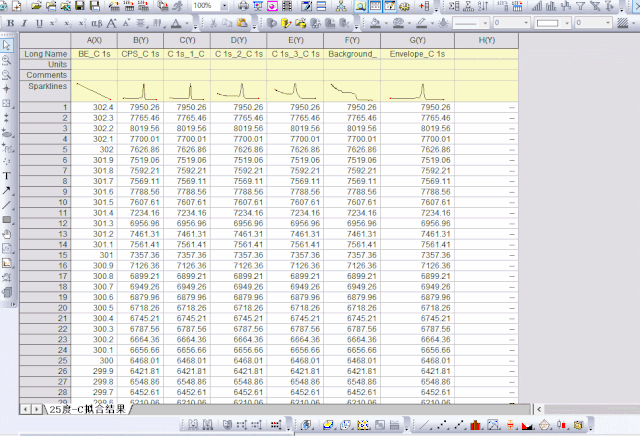The width and height of the screenshot is (640, 436).
Task: Expand the font color dropdown arrow
Action: [x=188, y=22]
